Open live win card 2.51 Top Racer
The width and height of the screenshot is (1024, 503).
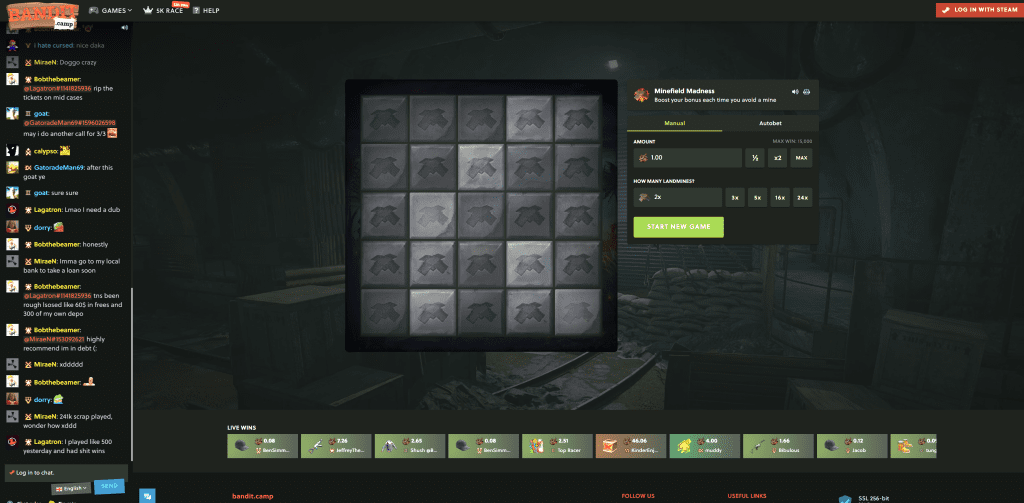click(x=557, y=446)
